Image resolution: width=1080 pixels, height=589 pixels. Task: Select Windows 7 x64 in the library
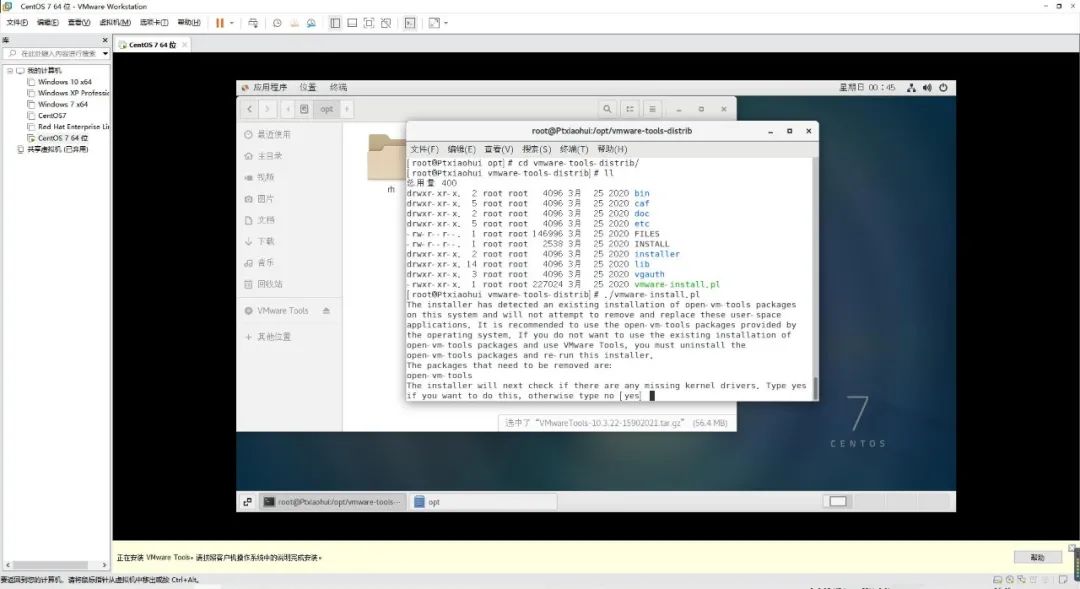coord(63,104)
